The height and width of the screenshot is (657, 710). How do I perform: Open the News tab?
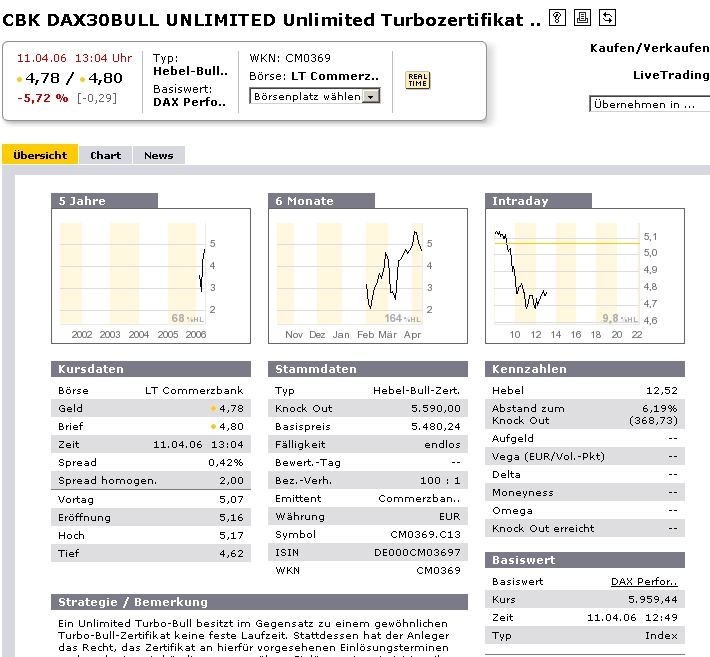(x=158, y=155)
